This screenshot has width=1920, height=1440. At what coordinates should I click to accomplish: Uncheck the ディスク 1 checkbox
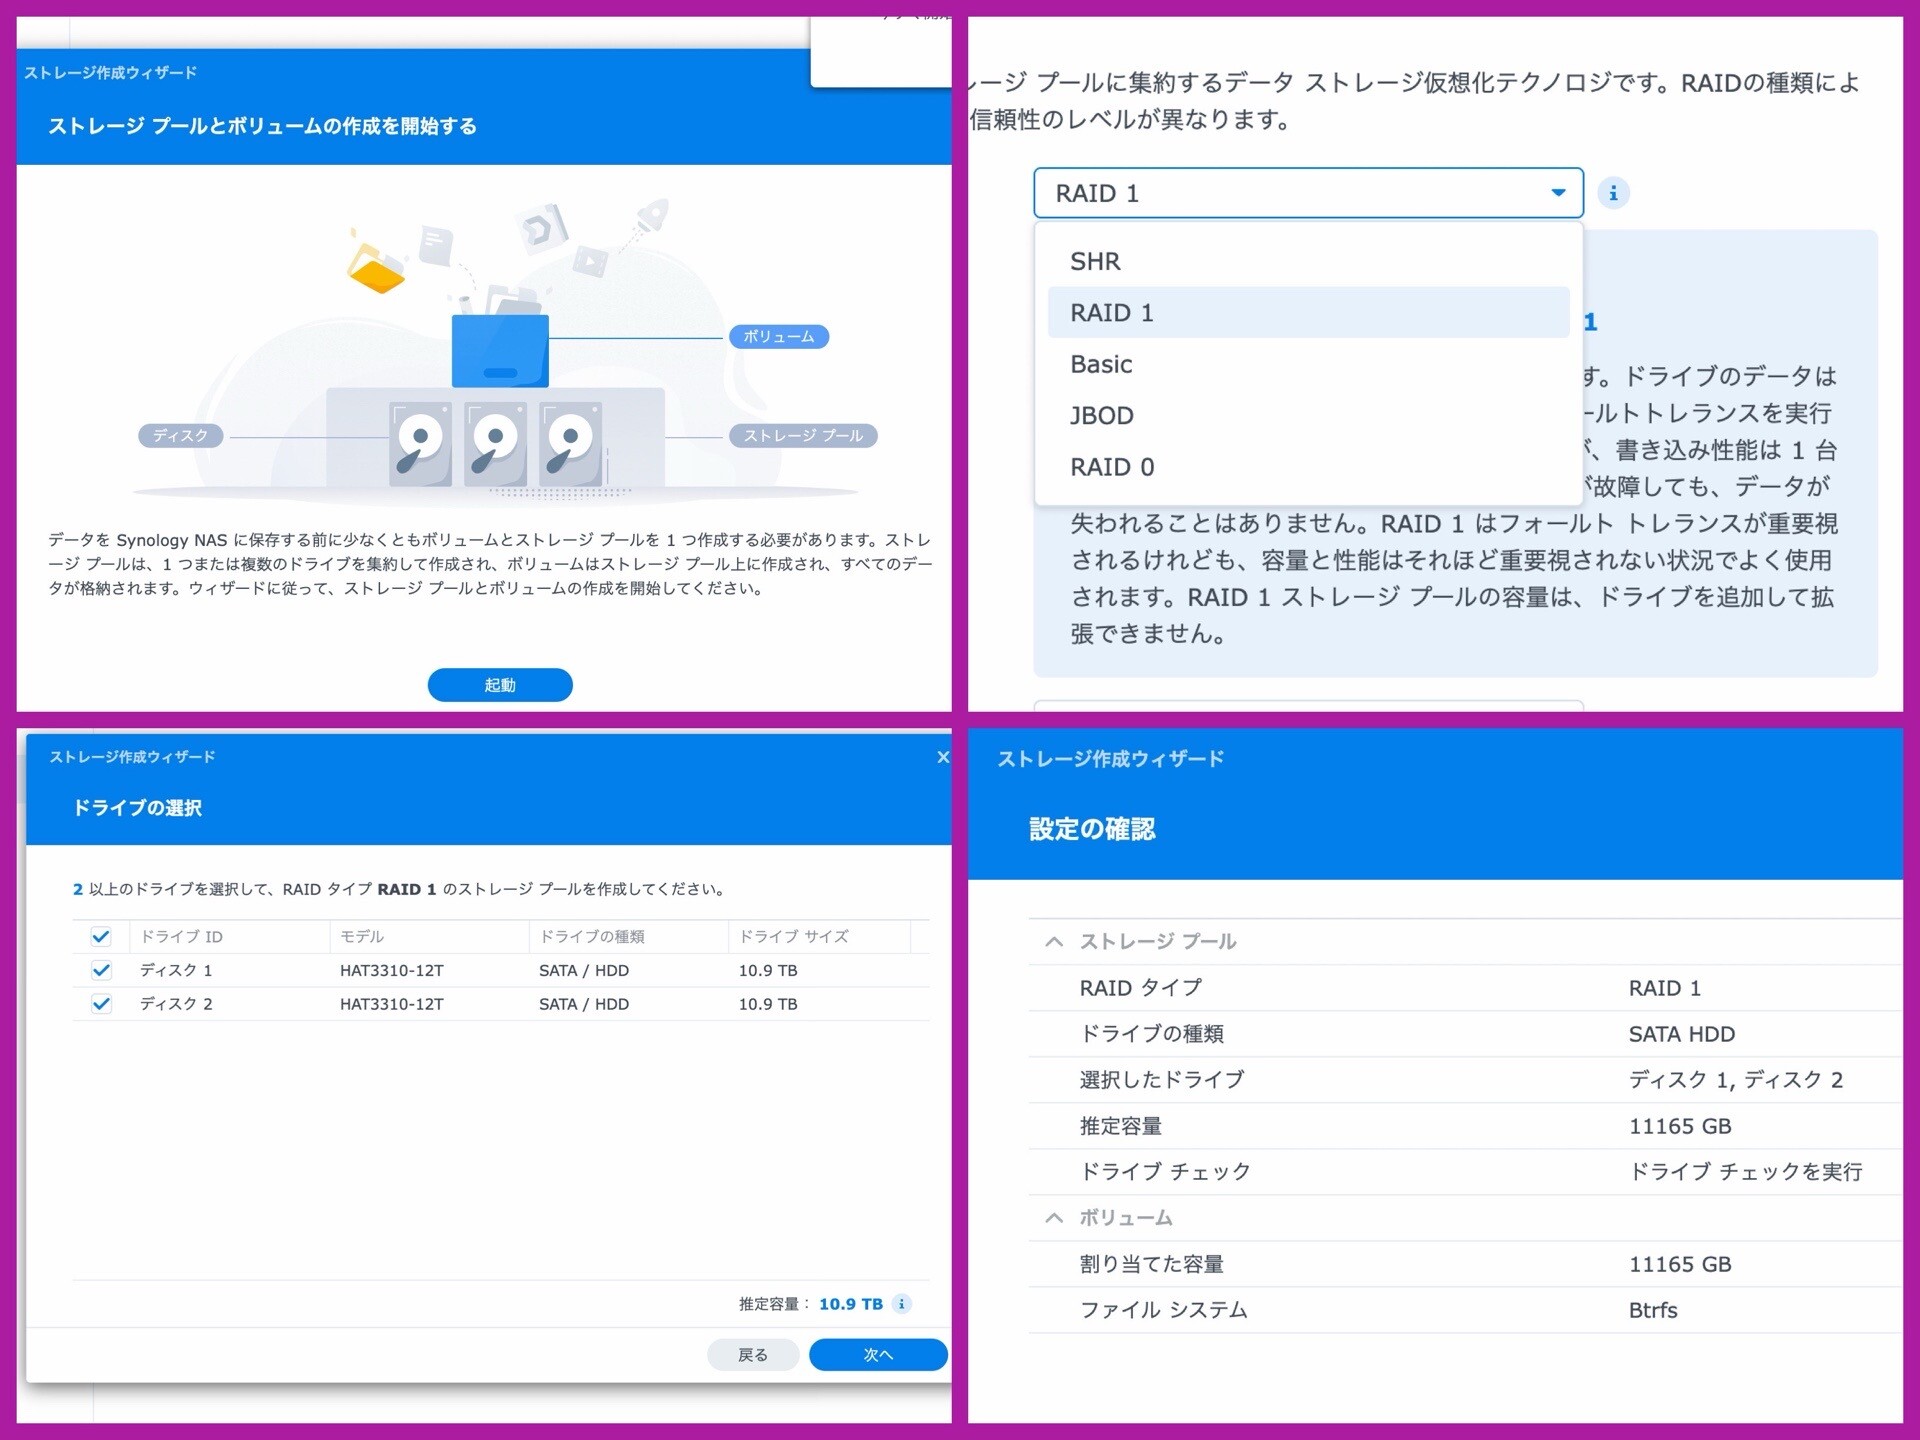pyautogui.click(x=101, y=970)
